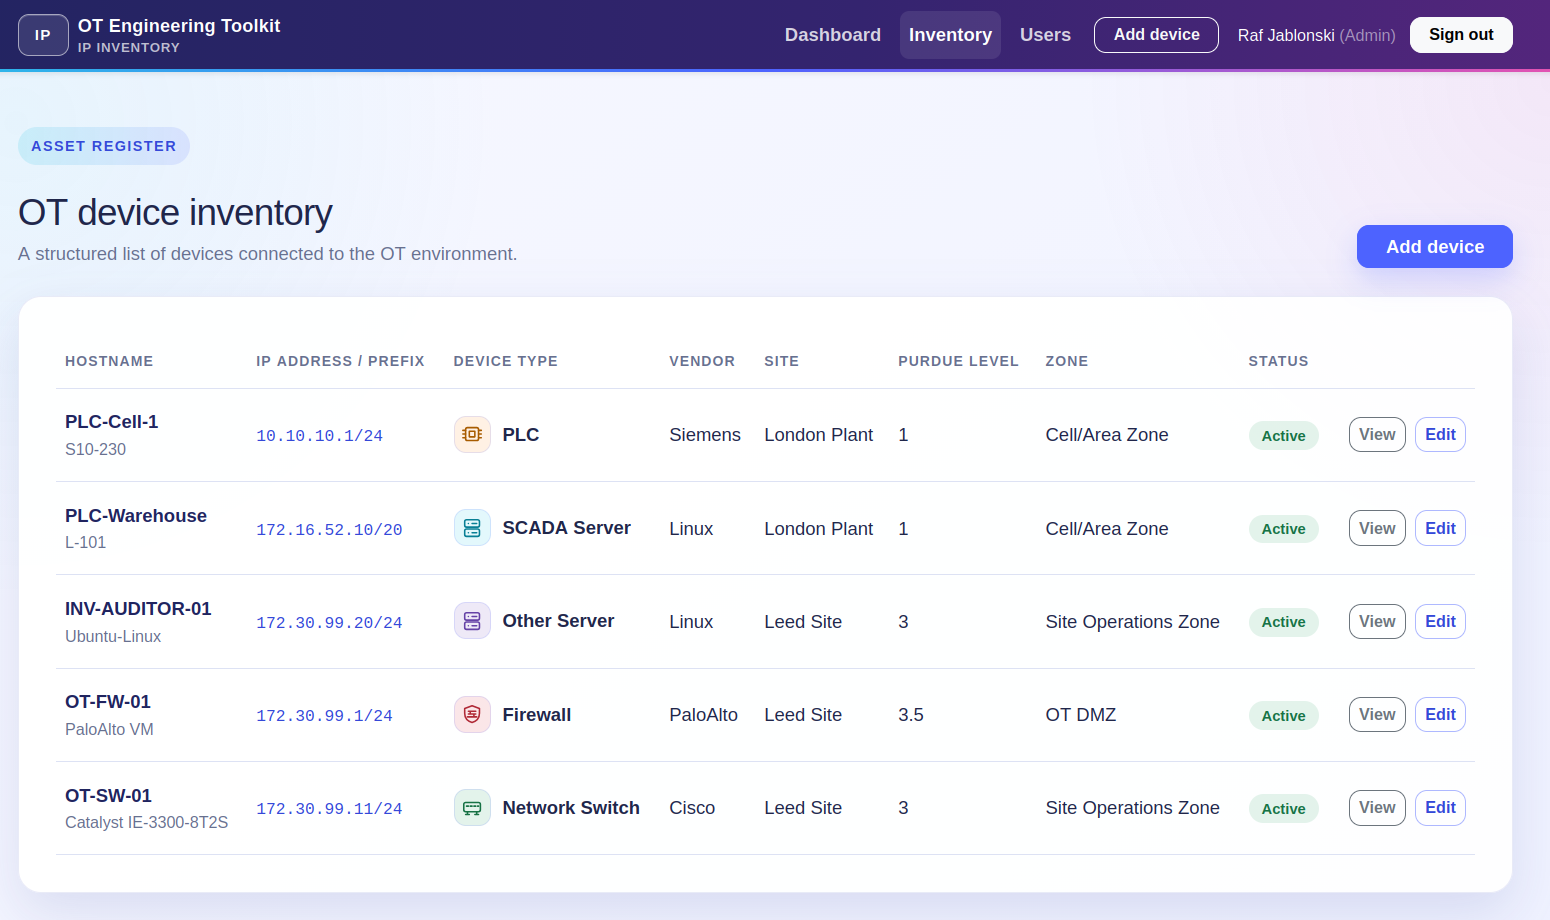View details for OT-SW-01

[1377, 808]
